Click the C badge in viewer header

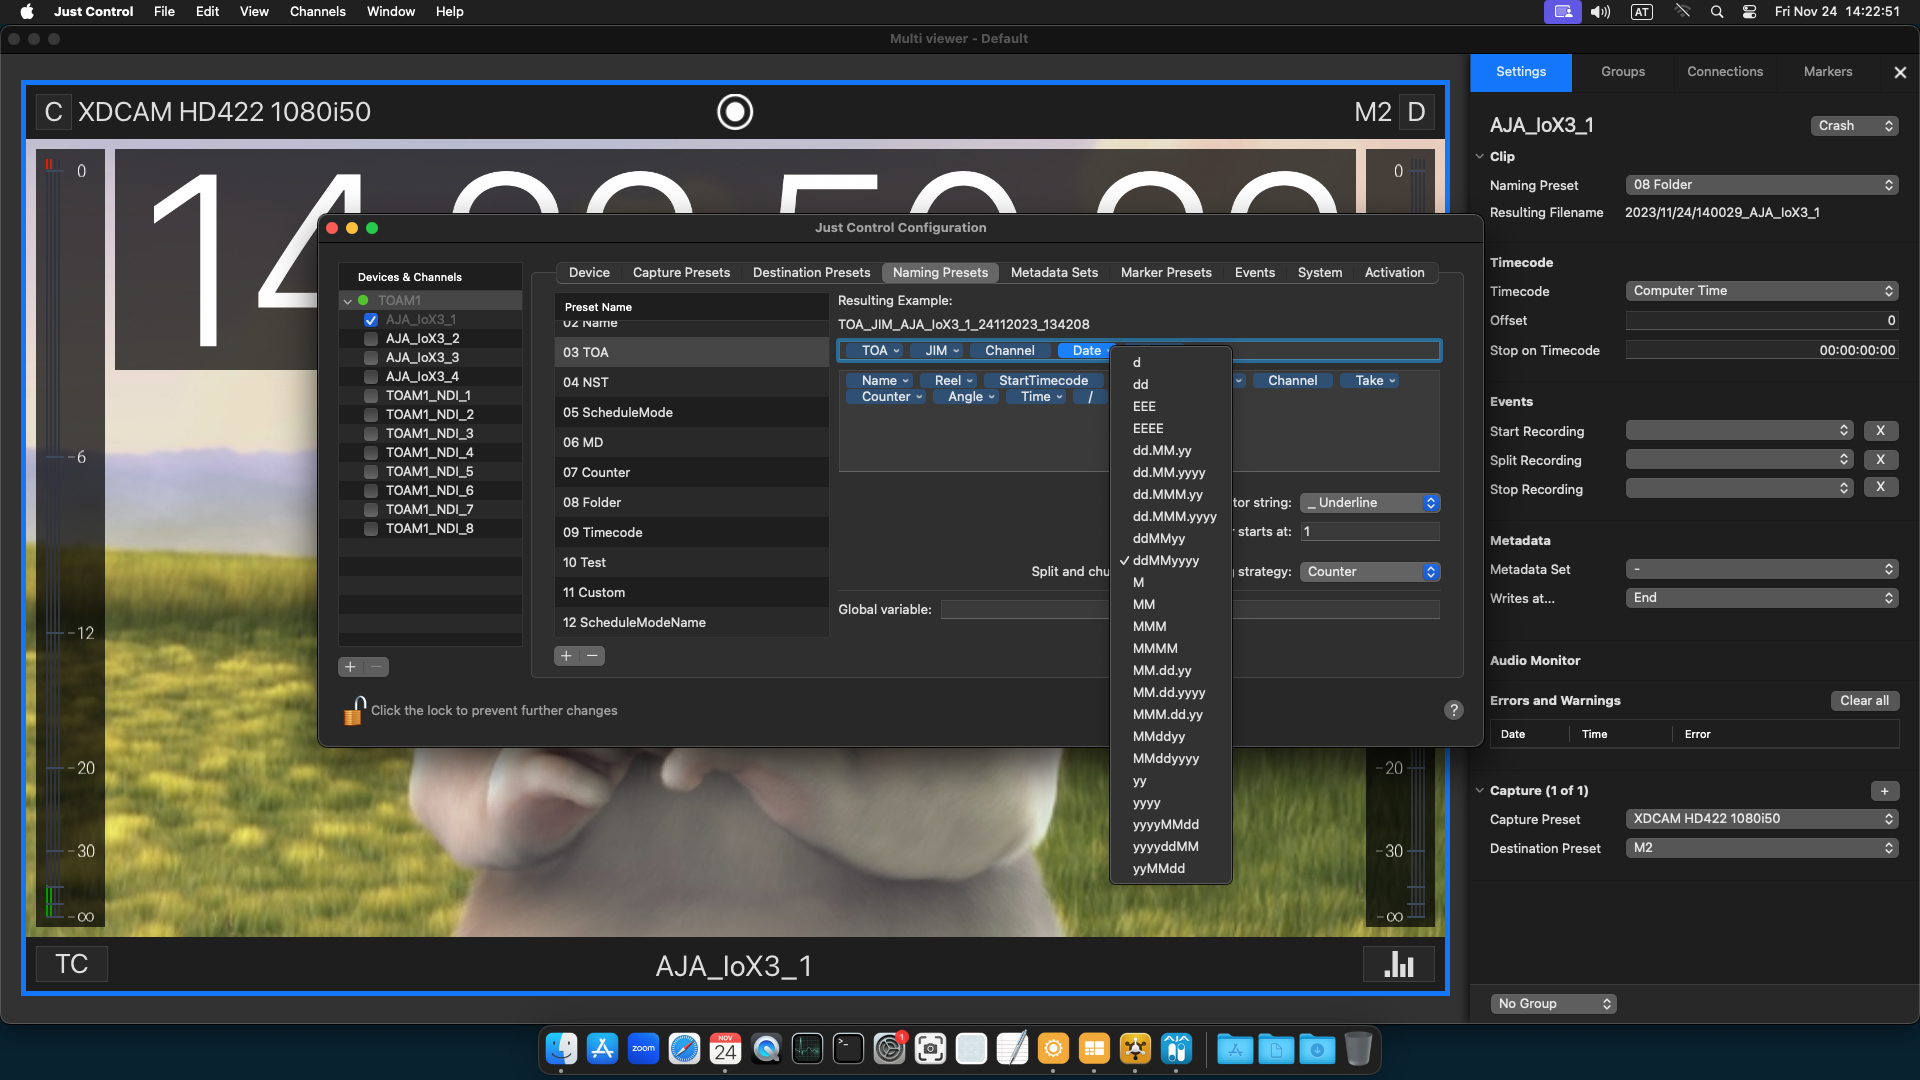tap(53, 112)
